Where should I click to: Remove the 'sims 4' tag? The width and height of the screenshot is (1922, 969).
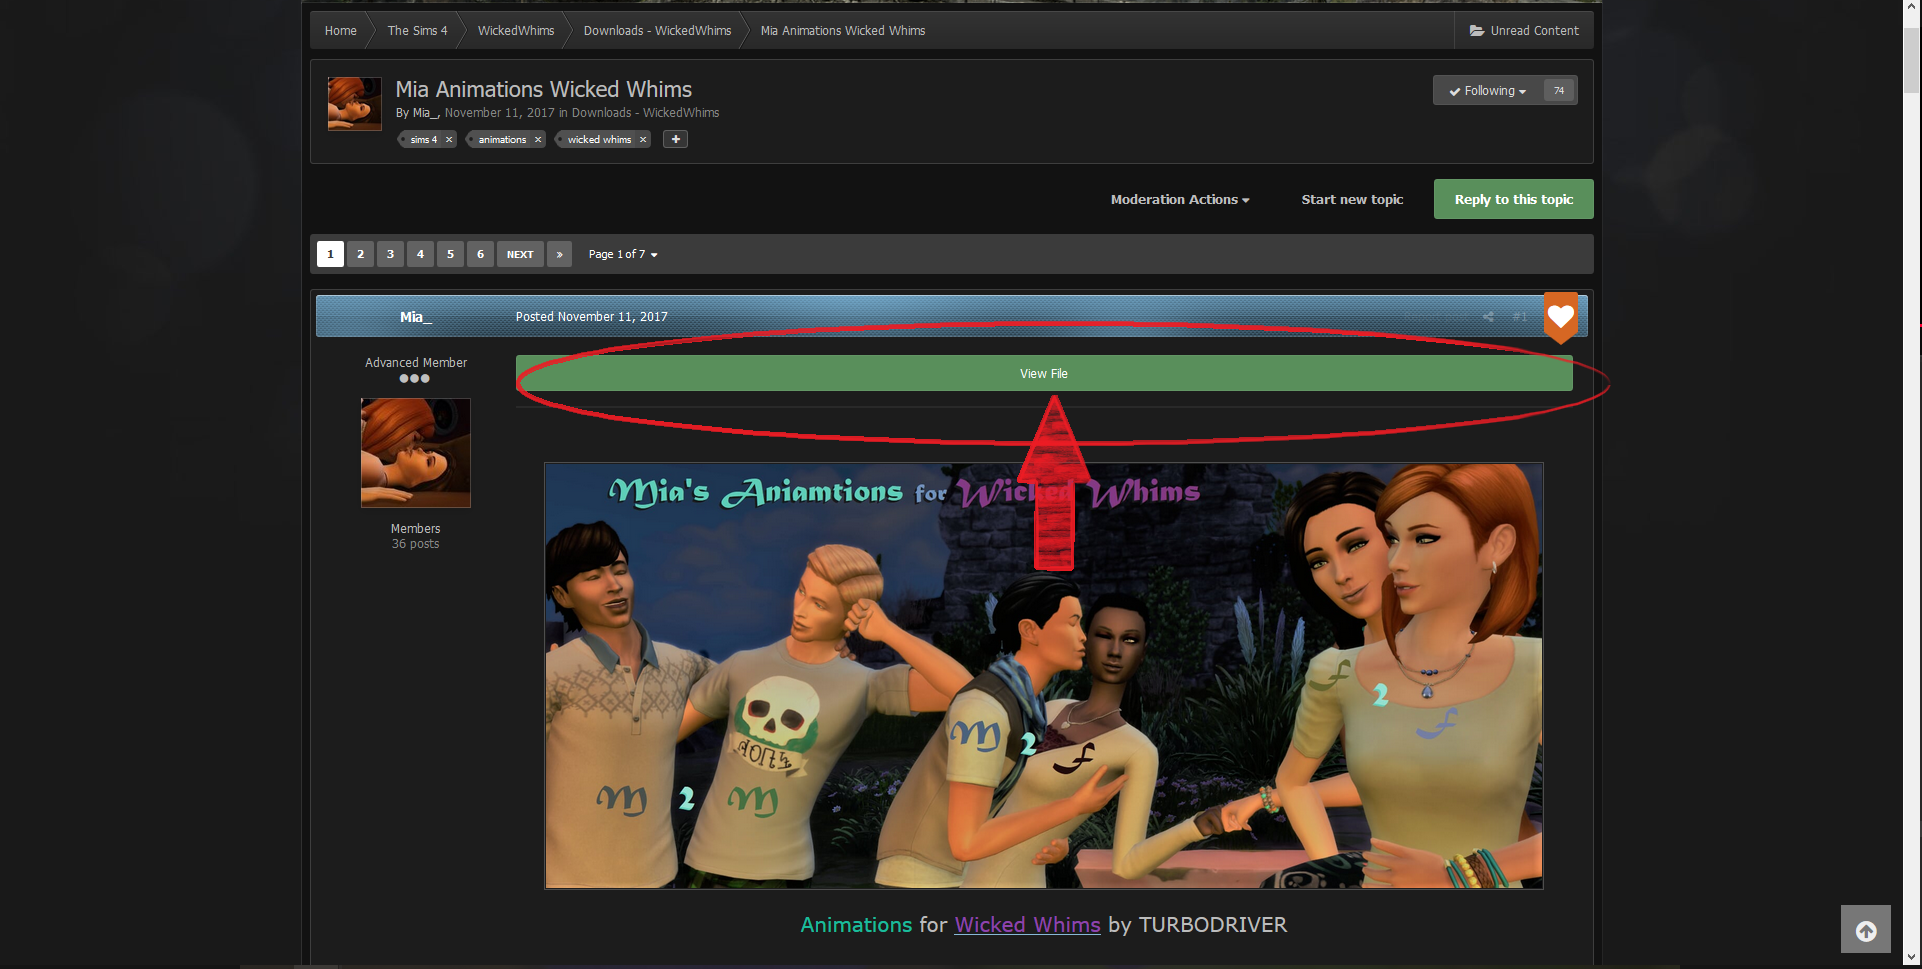click(449, 140)
